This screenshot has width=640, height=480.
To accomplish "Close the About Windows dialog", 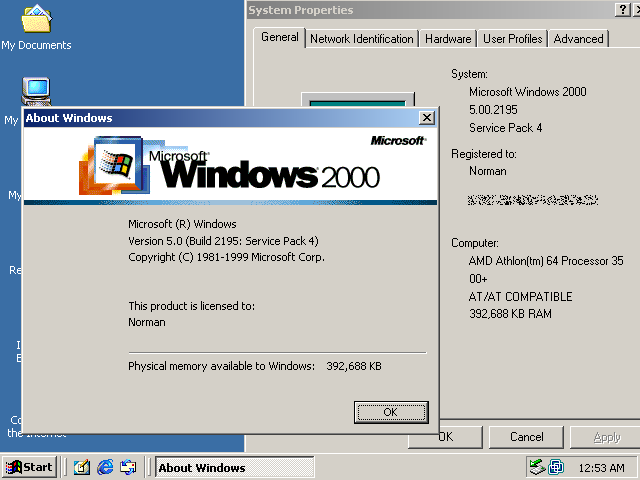I will click(x=427, y=118).
